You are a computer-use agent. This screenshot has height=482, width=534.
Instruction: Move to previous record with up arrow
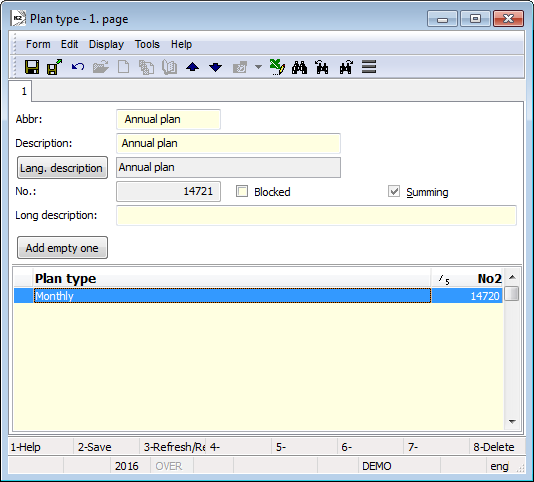pyautogui.click(x=192, y=67)
